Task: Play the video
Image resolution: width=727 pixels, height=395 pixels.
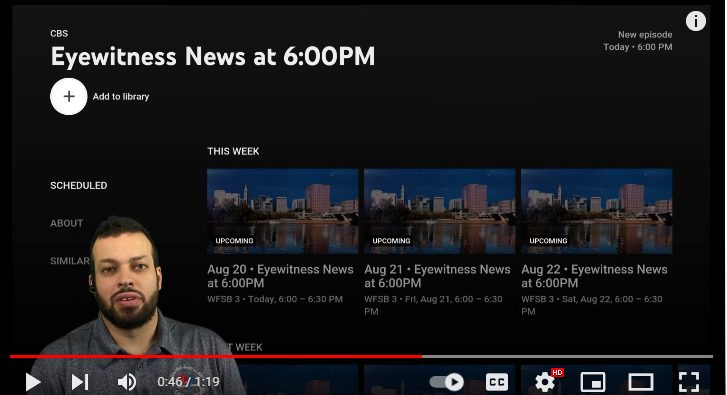Action: 32,382
